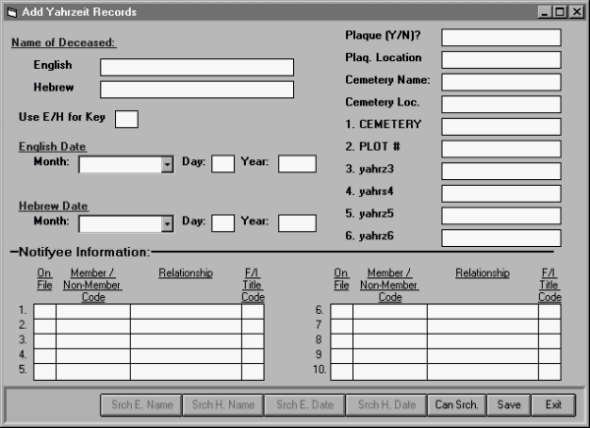Expand the English Date Month dropdown
Viewport: 590px width, 428px height.
(167, 164)
